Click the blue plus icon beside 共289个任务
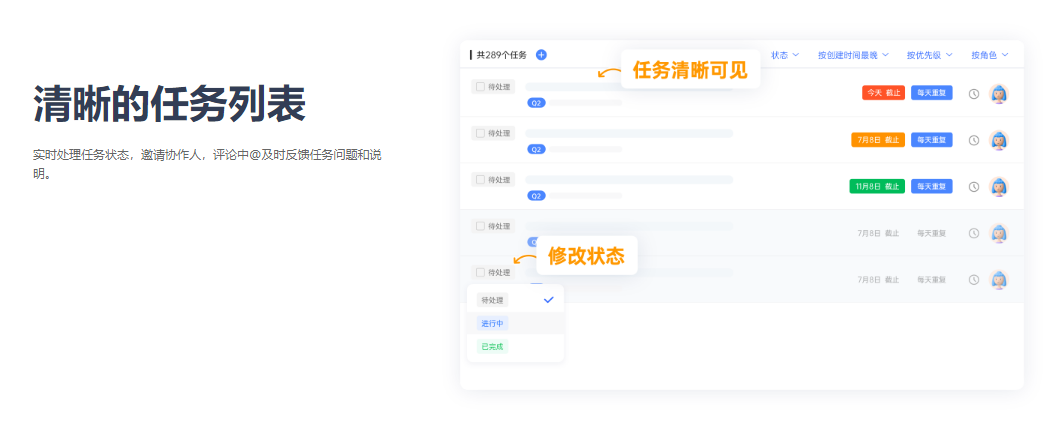This screenshot has height=422, width=1050. pyautogui.click(x=541, y=55)
